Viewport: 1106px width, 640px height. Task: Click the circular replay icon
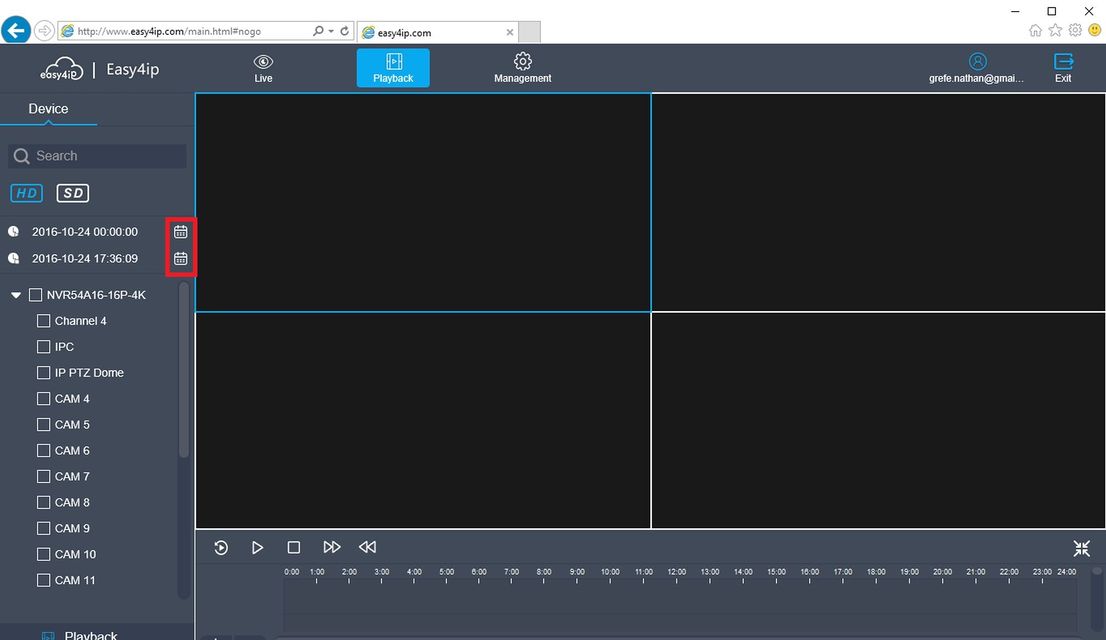pos(221,548)
